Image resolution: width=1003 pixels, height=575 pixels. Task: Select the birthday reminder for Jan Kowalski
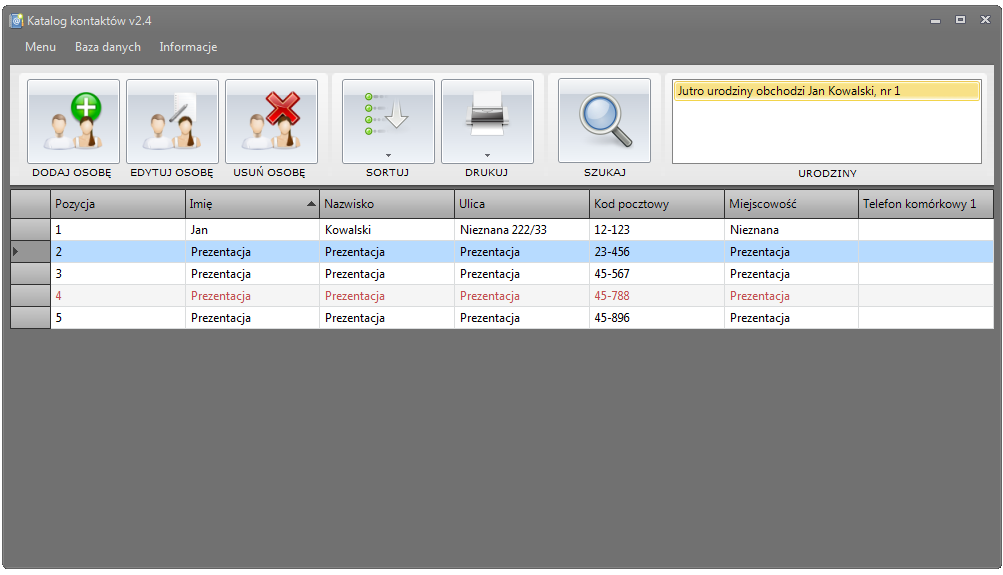click(x=826, y=91)
